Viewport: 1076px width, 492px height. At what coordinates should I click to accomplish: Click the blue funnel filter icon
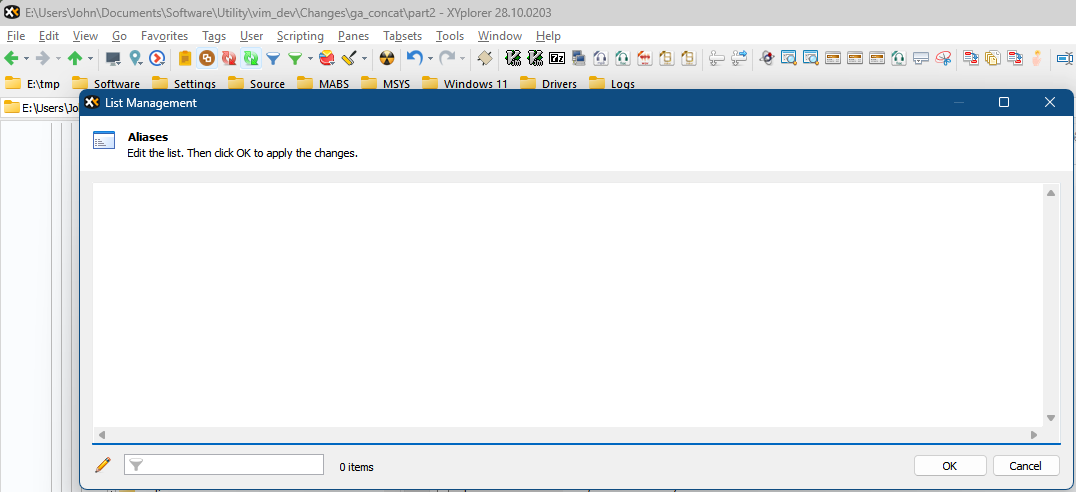click(272, 58)
